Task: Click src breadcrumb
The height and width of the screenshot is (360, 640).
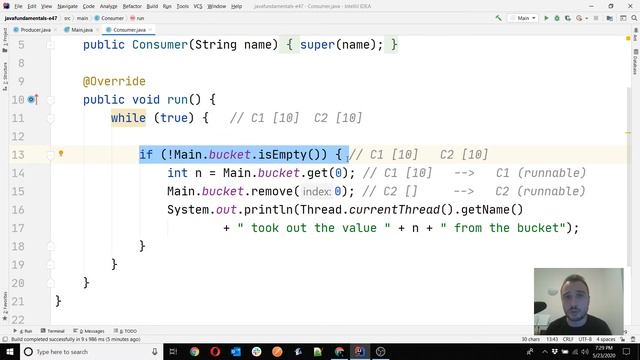Action: [x=67, y=18]
